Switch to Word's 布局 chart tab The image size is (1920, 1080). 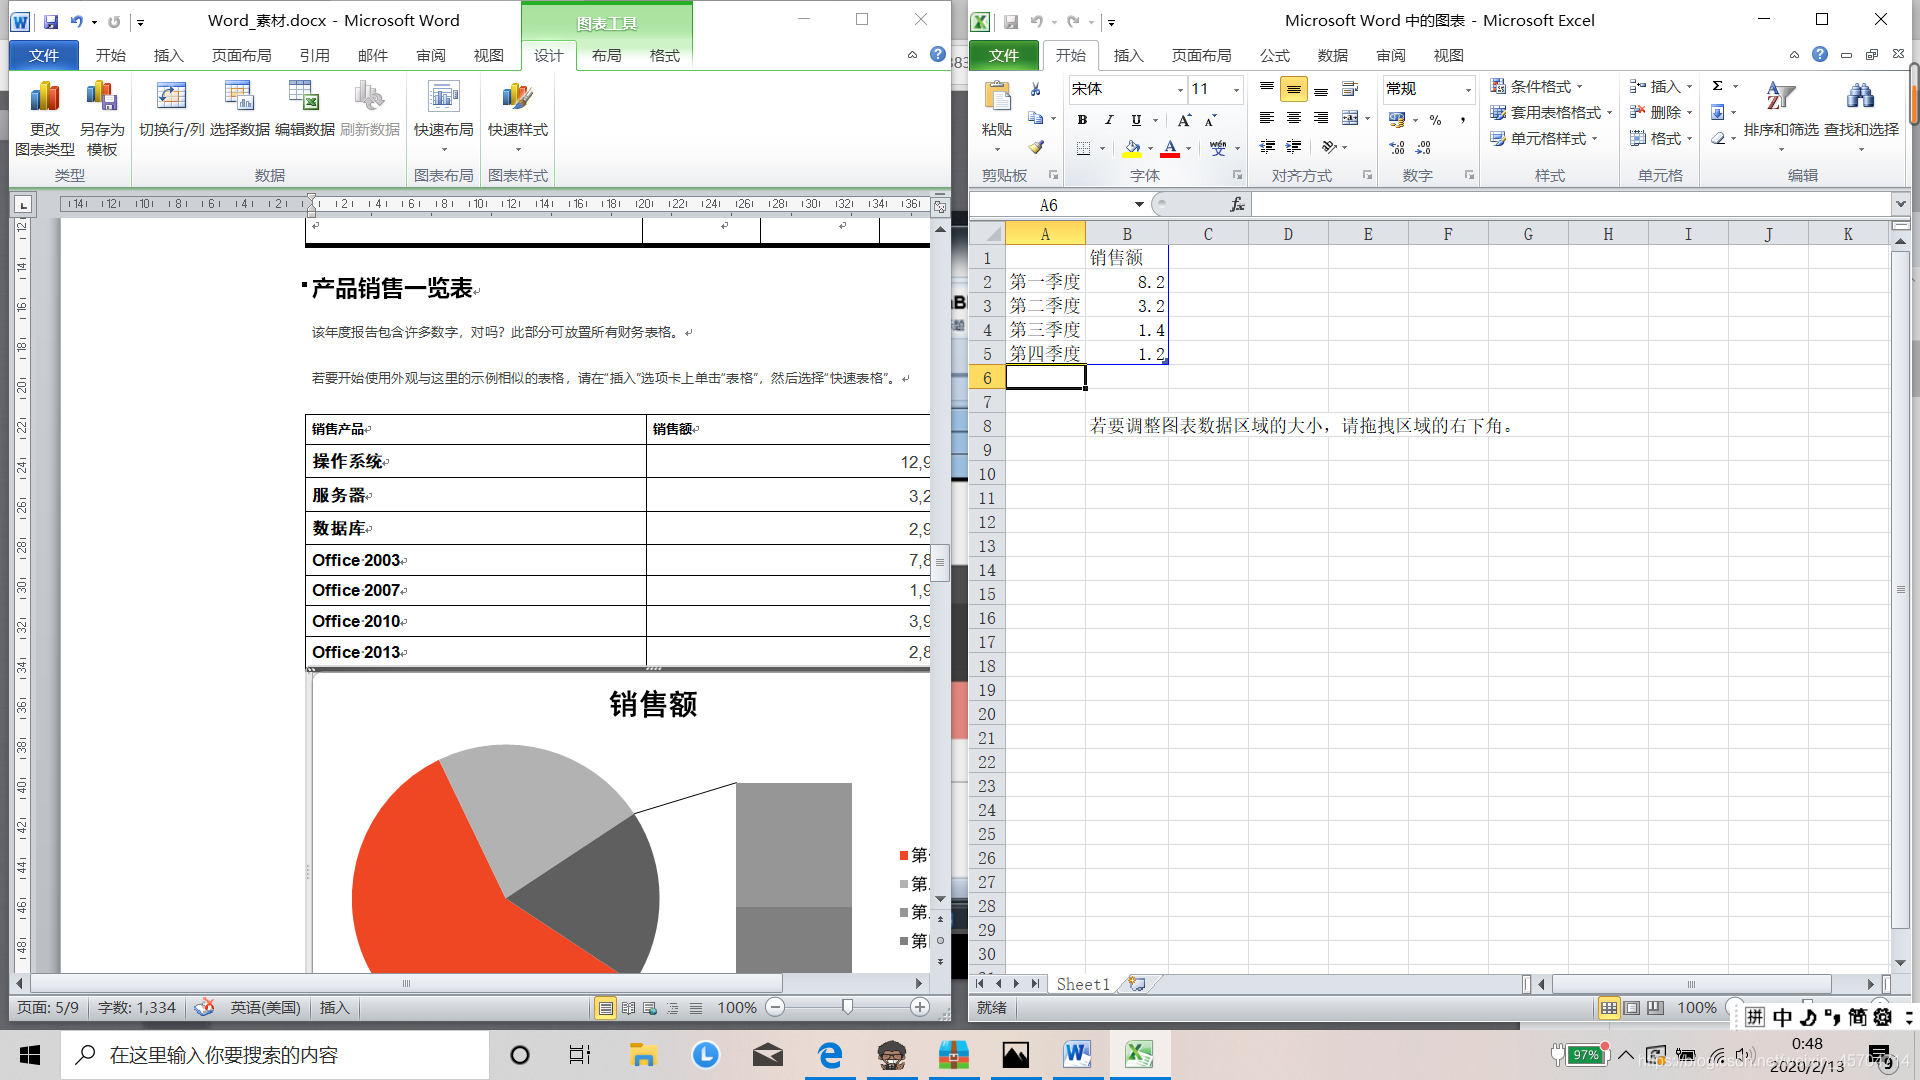pyautogui.click(x=606, y=56)
